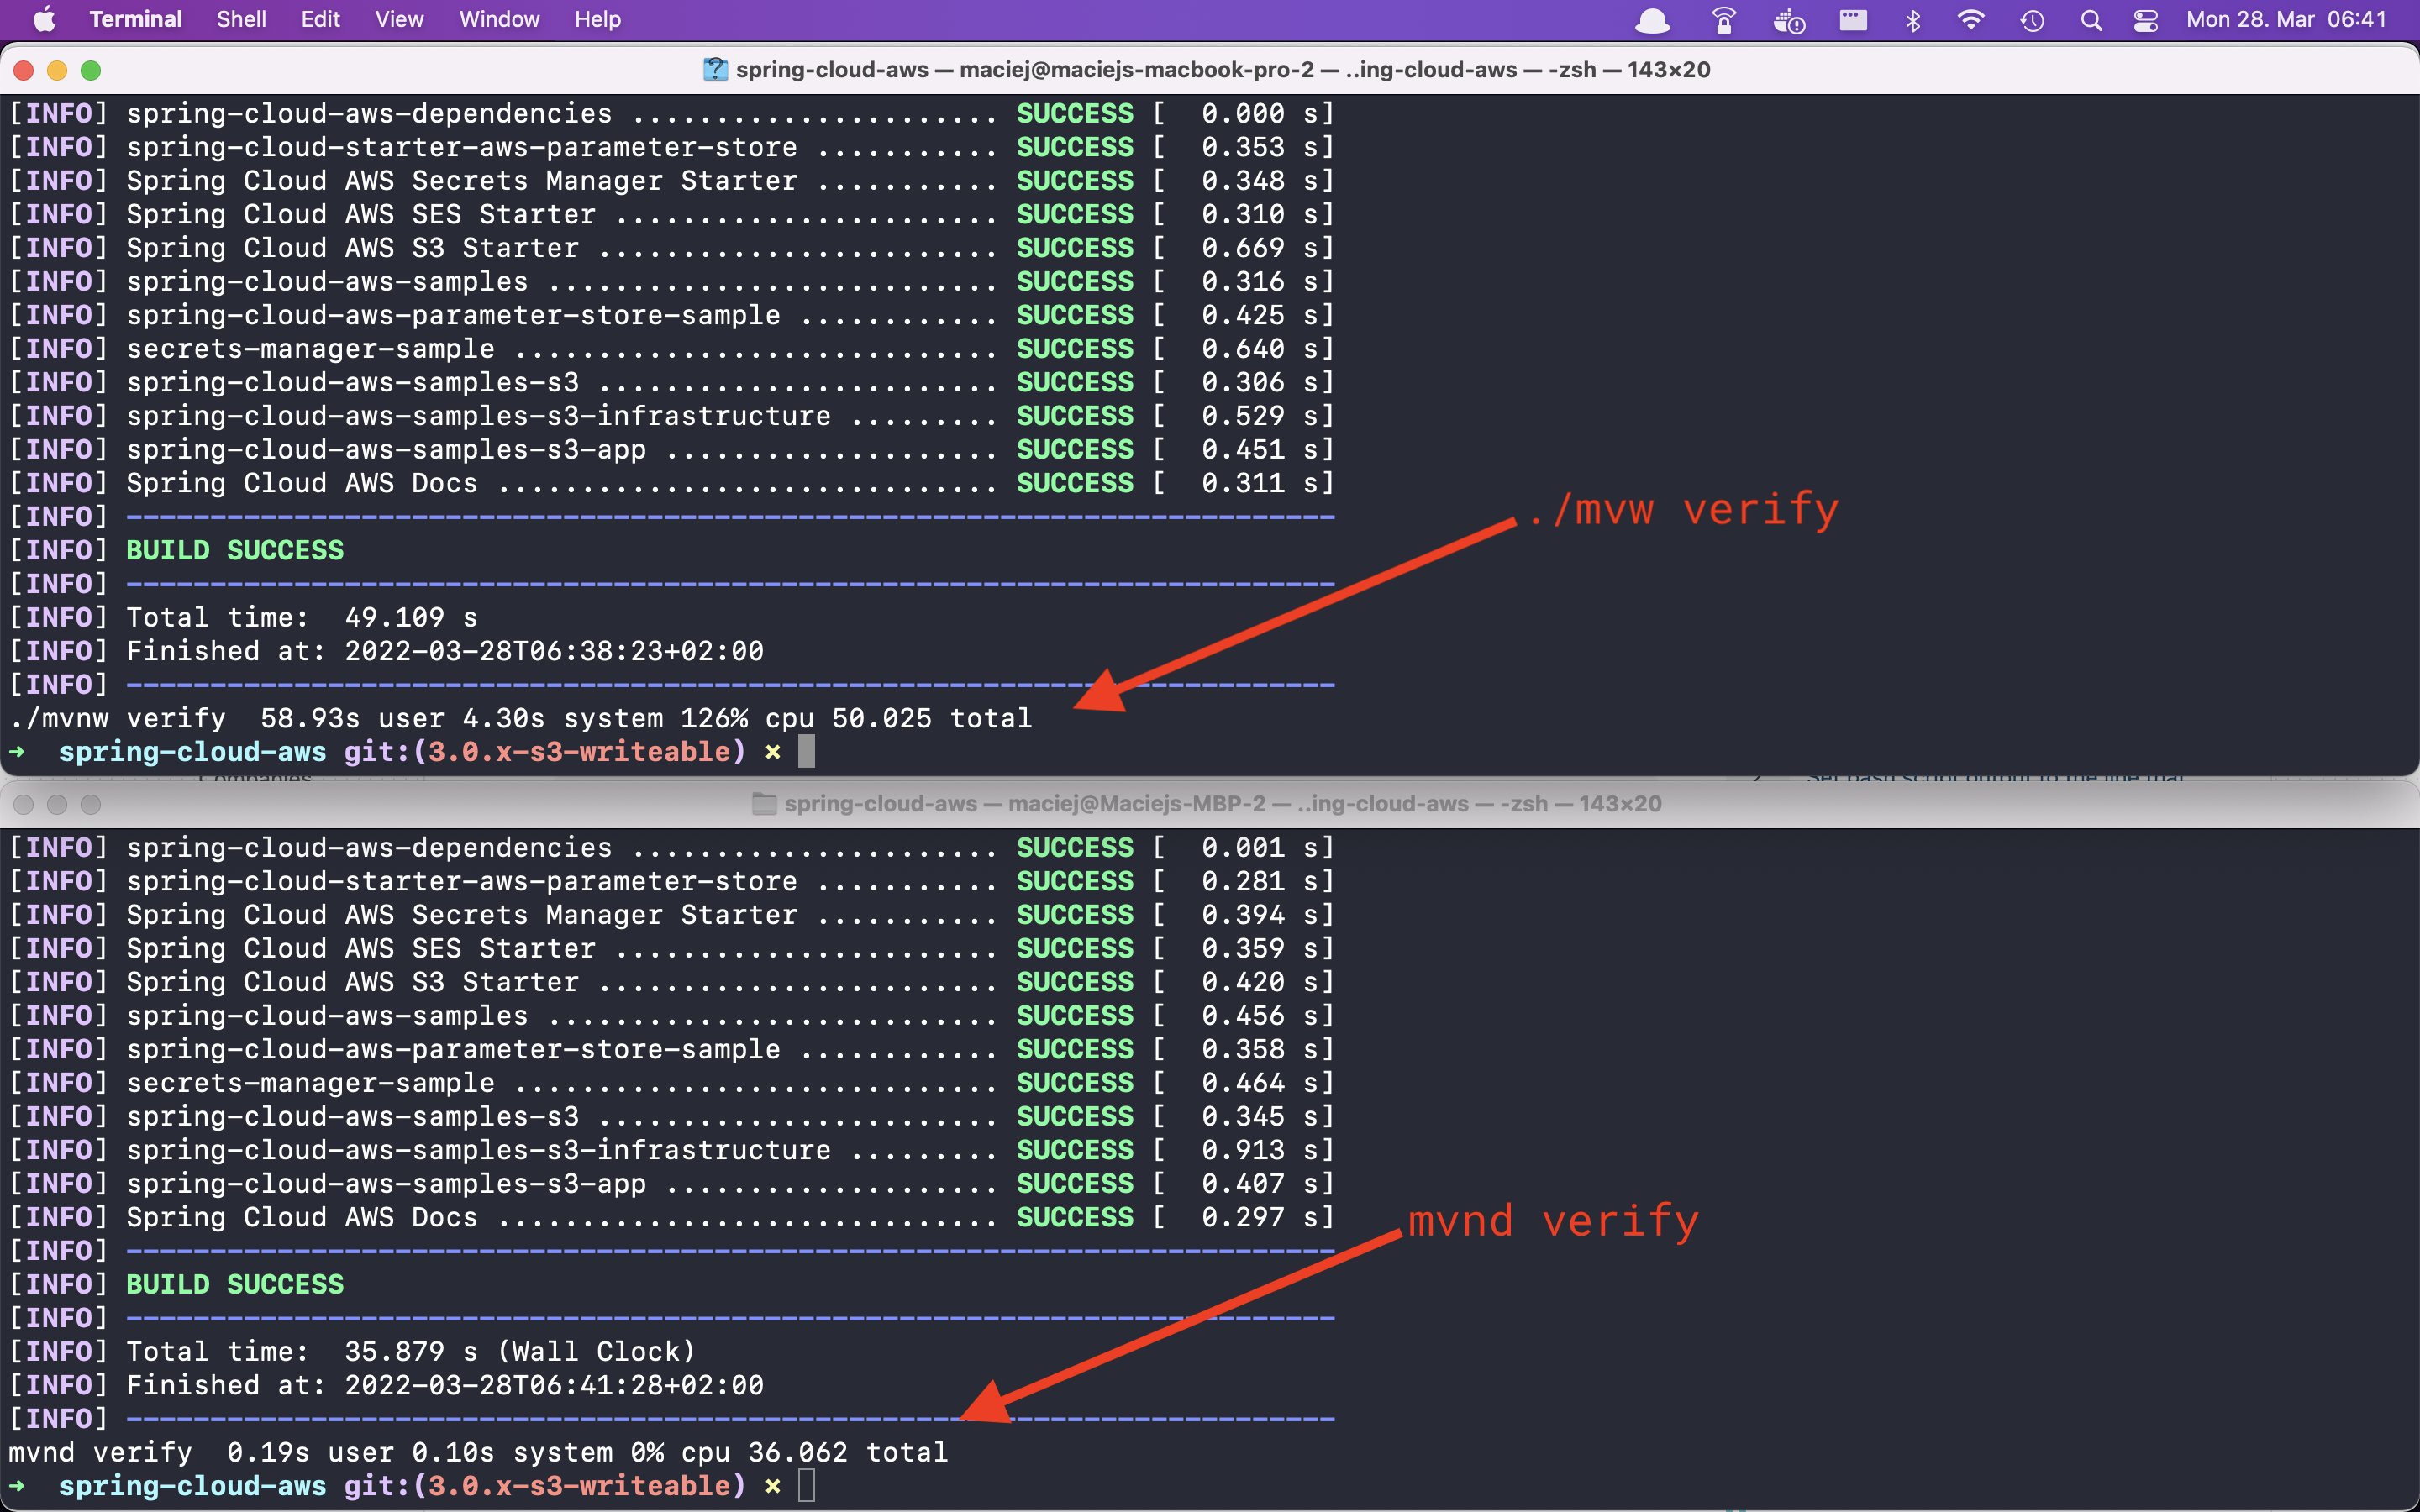Image resolution: width=2420 pixels, height=1512 pixels.
Task: Click the parameter-store-sample line showing 0.358 s
Action: click(x=672, y=1049)
